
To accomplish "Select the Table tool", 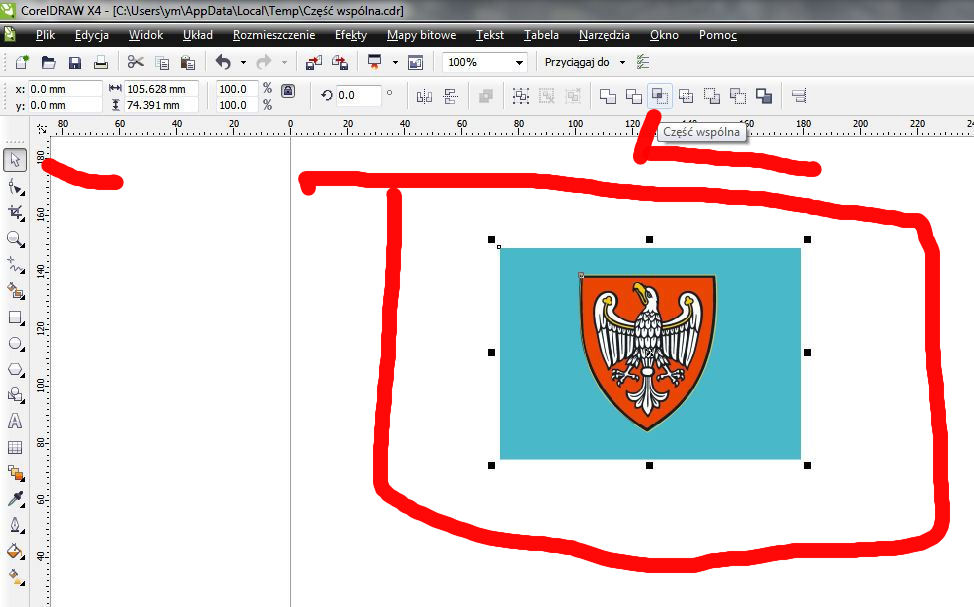I will (15, 448).
